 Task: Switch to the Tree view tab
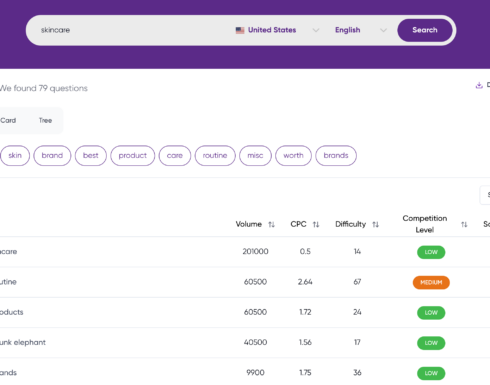(x=45, y=120)
